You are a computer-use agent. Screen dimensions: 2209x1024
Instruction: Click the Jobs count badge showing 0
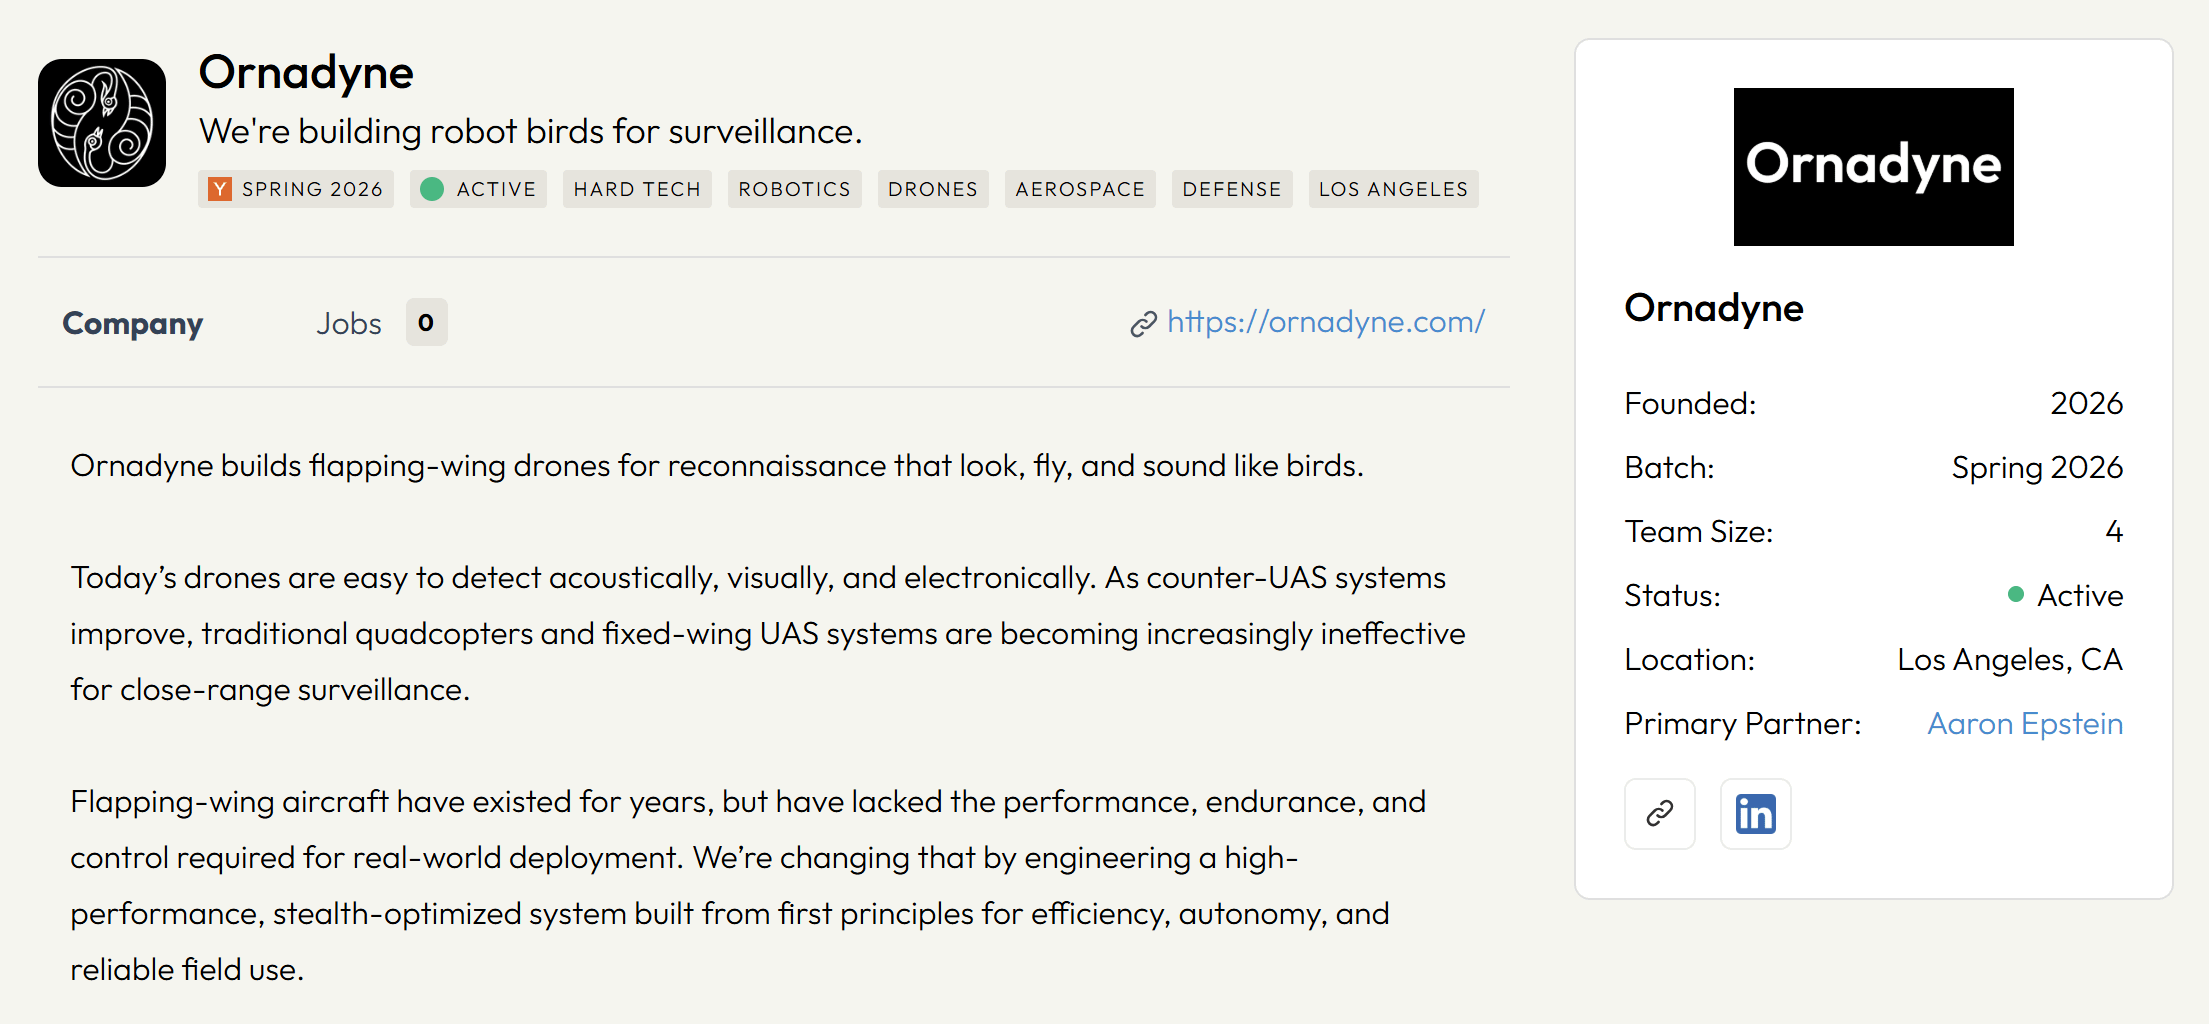point(426,322)
